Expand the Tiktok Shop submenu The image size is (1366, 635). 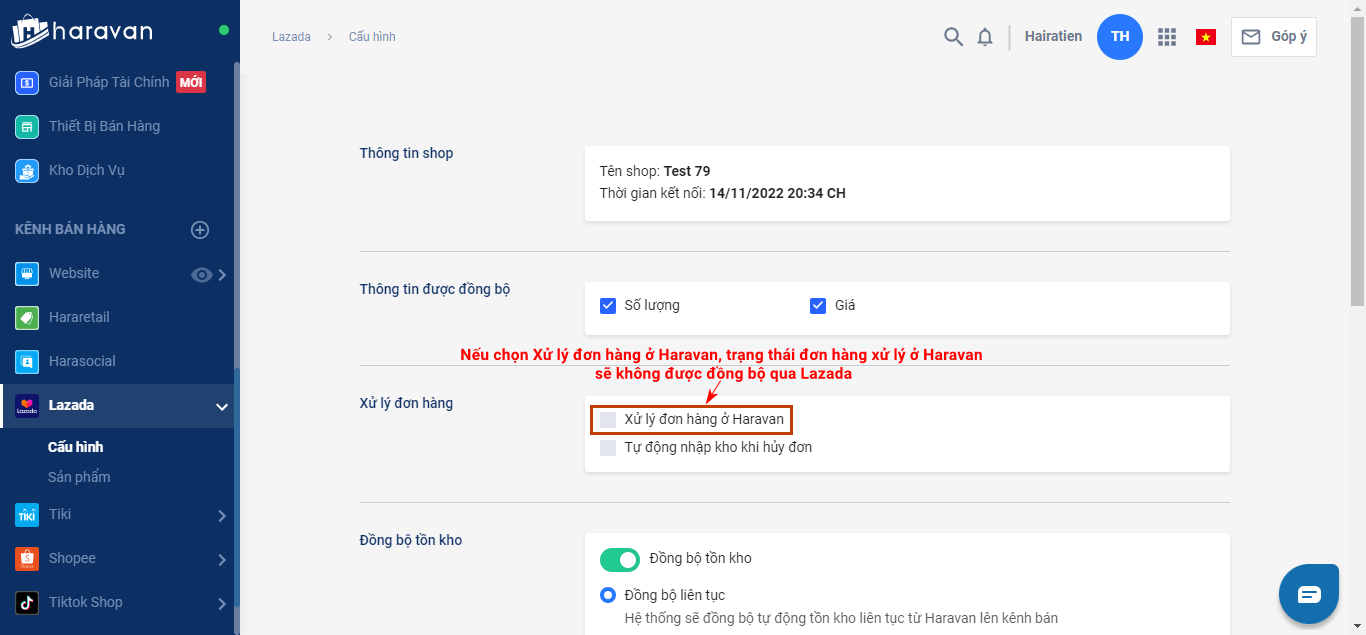click(222, 603)
